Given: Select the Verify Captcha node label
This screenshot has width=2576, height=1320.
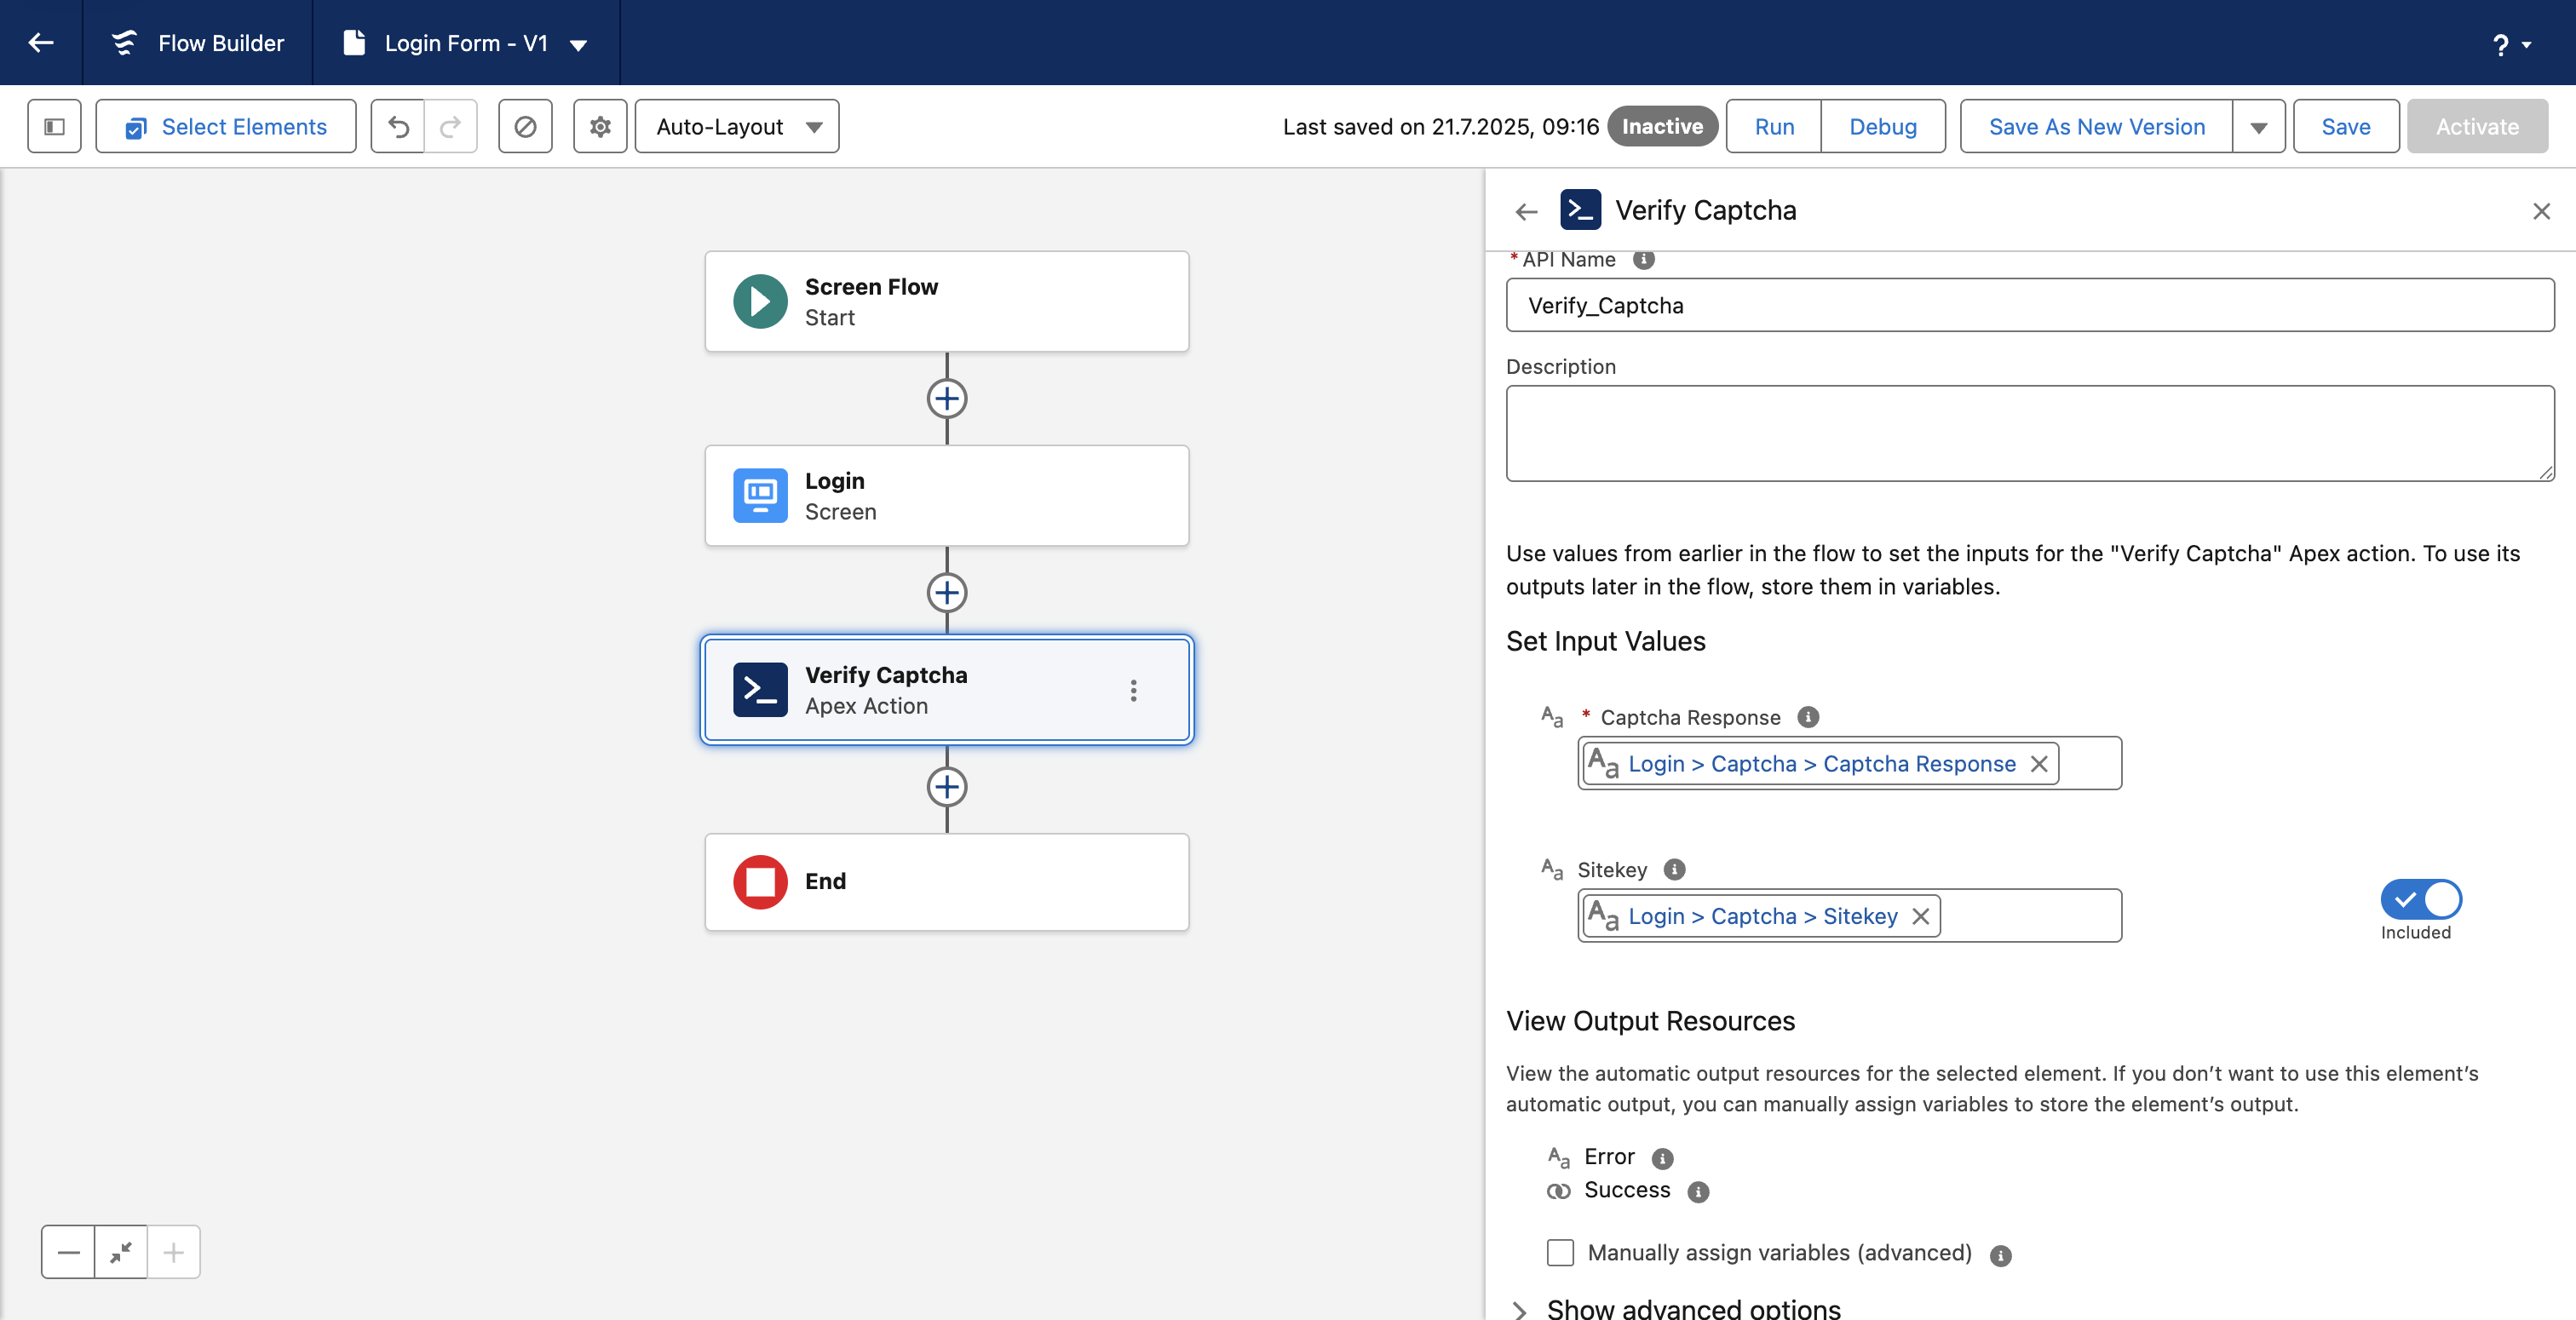Looking at the screenshot, I should point(886,675).
